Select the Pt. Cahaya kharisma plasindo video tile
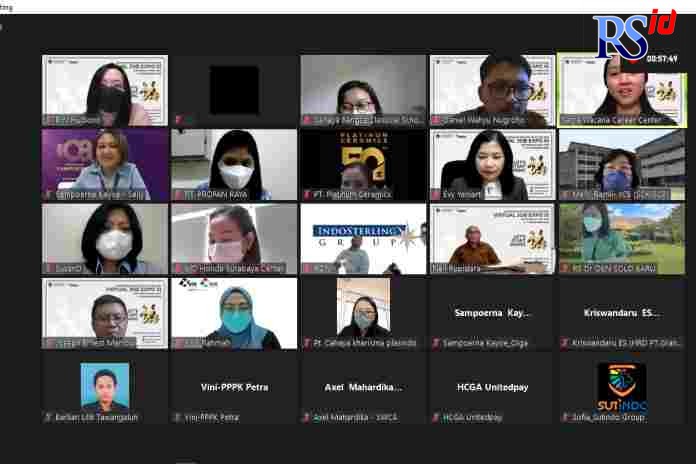 pyautogui.click(x=363, y=313)
